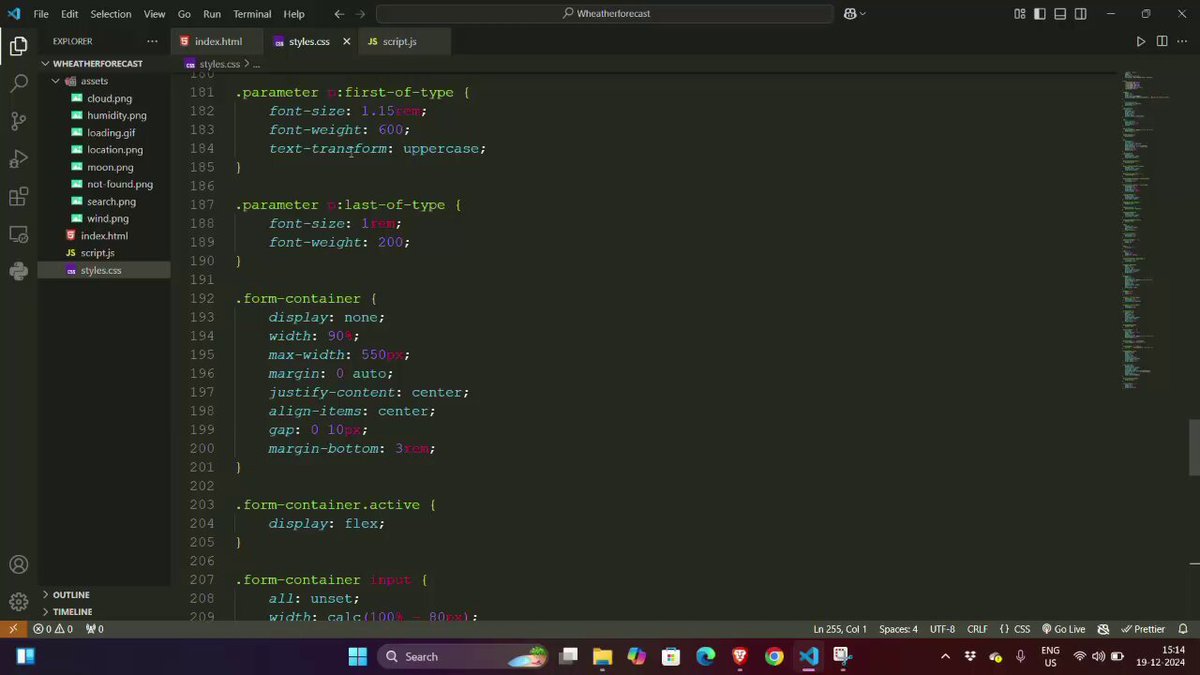The image size is (1200, 675).
Task: Open Remote Explorer view
Action: click(x=18, y=234)
